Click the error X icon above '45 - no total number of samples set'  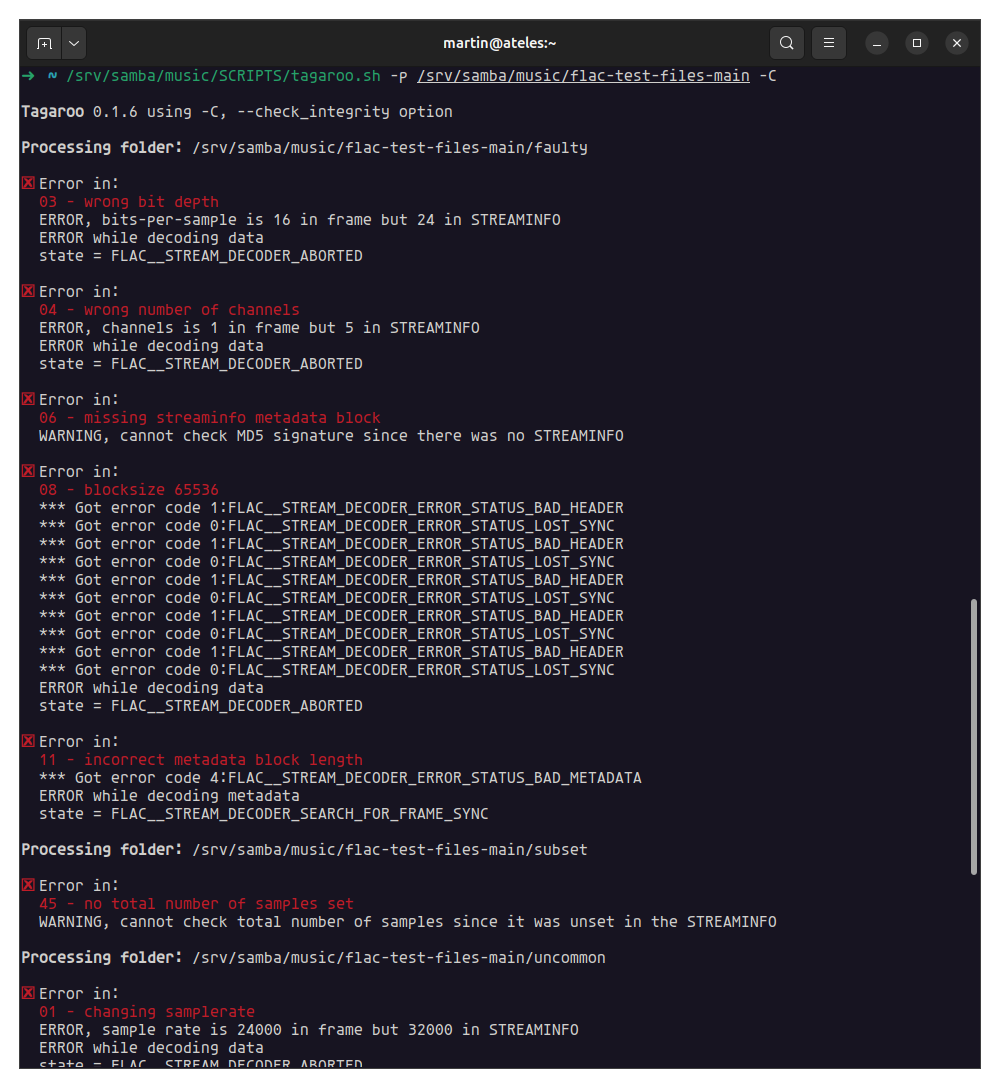[28, 885]
